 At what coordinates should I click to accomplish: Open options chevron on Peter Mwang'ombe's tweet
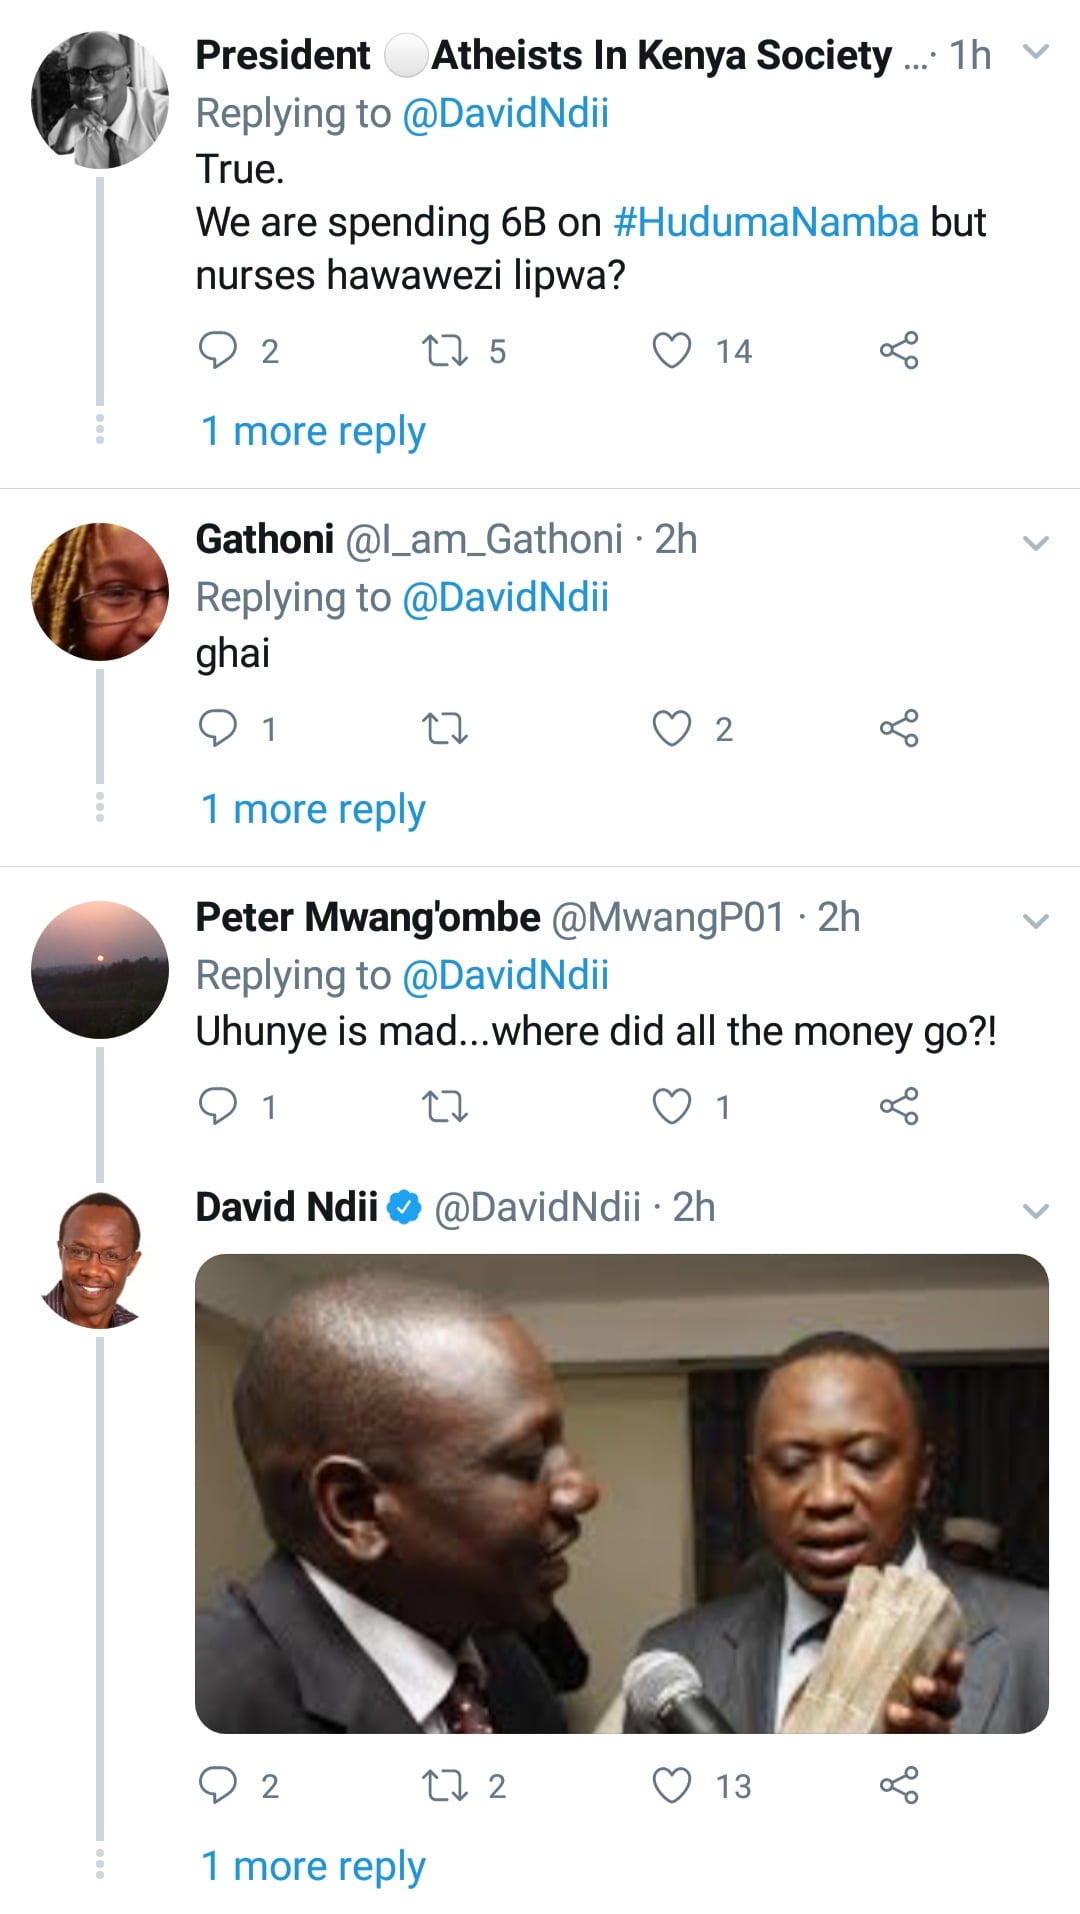1036,921
